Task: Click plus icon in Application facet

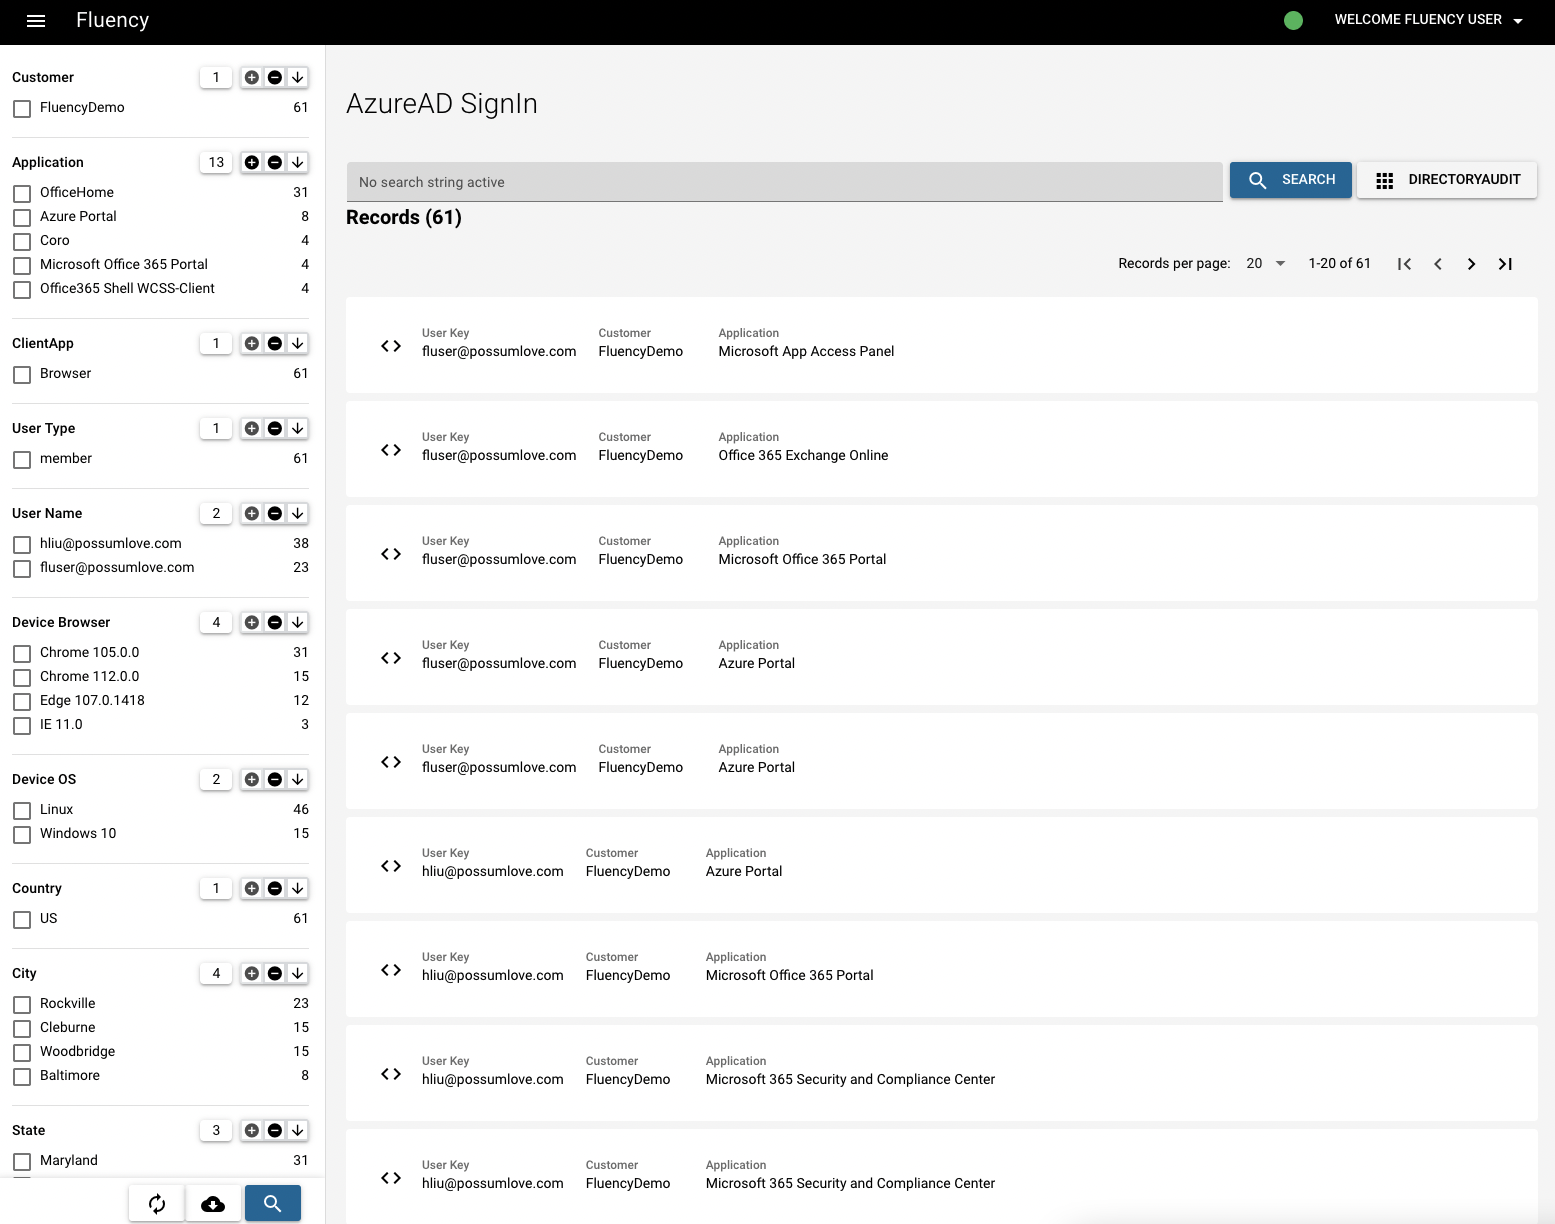Action: coord(251,162)
